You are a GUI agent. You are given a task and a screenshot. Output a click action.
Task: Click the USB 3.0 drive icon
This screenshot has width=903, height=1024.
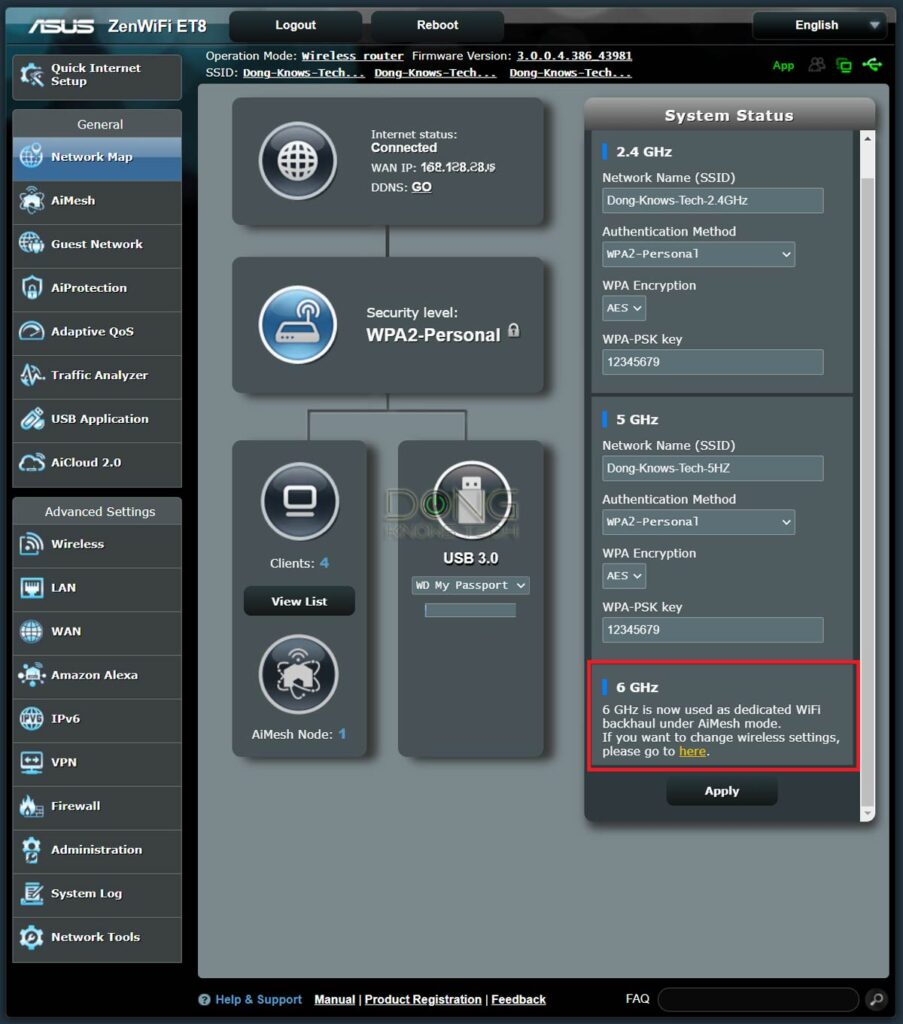pos(471,500)
